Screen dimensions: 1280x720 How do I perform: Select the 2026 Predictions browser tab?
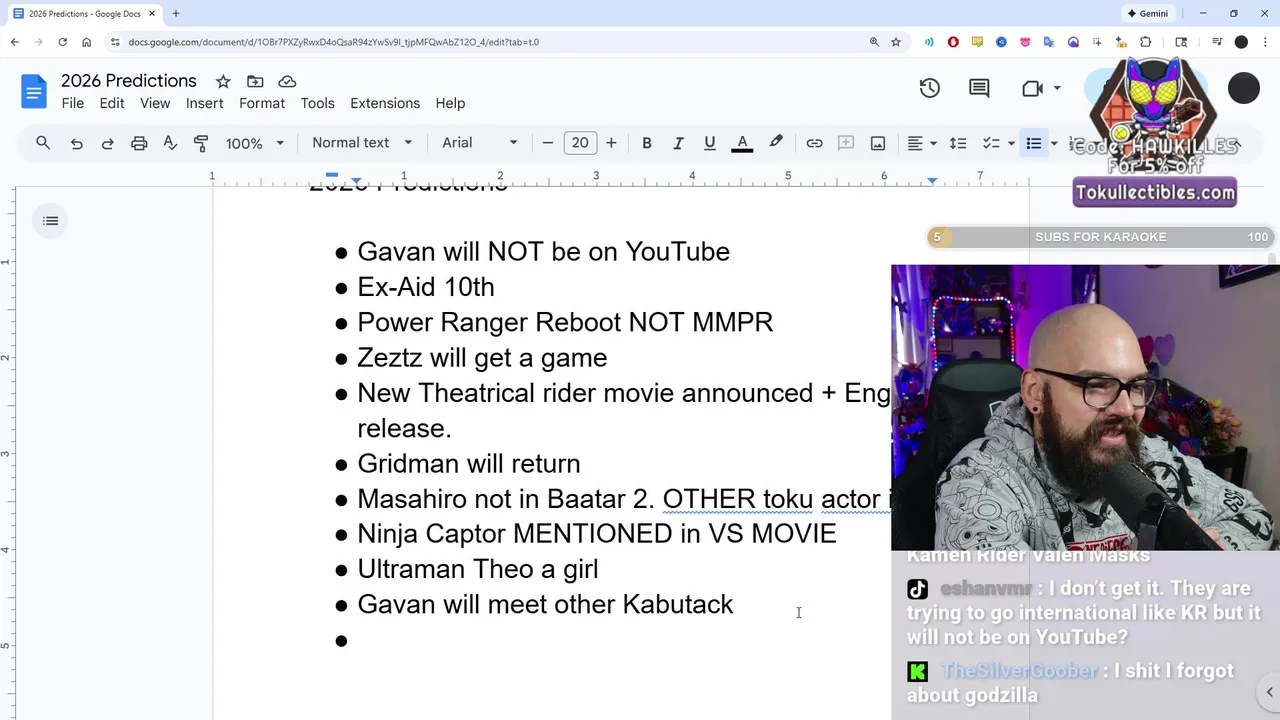click(x=84, y=14)
